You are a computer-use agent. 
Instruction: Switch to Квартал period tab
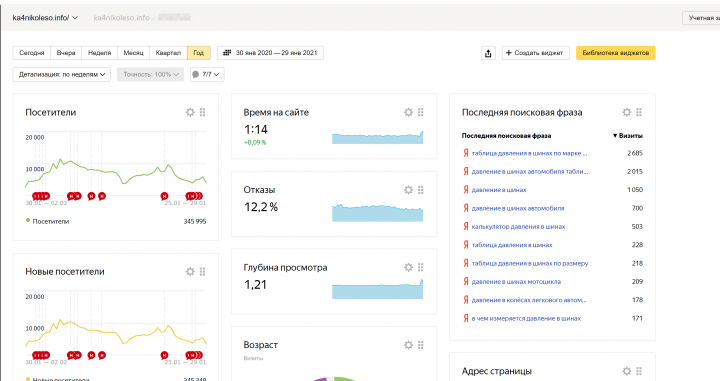click(x=168, y=53)
